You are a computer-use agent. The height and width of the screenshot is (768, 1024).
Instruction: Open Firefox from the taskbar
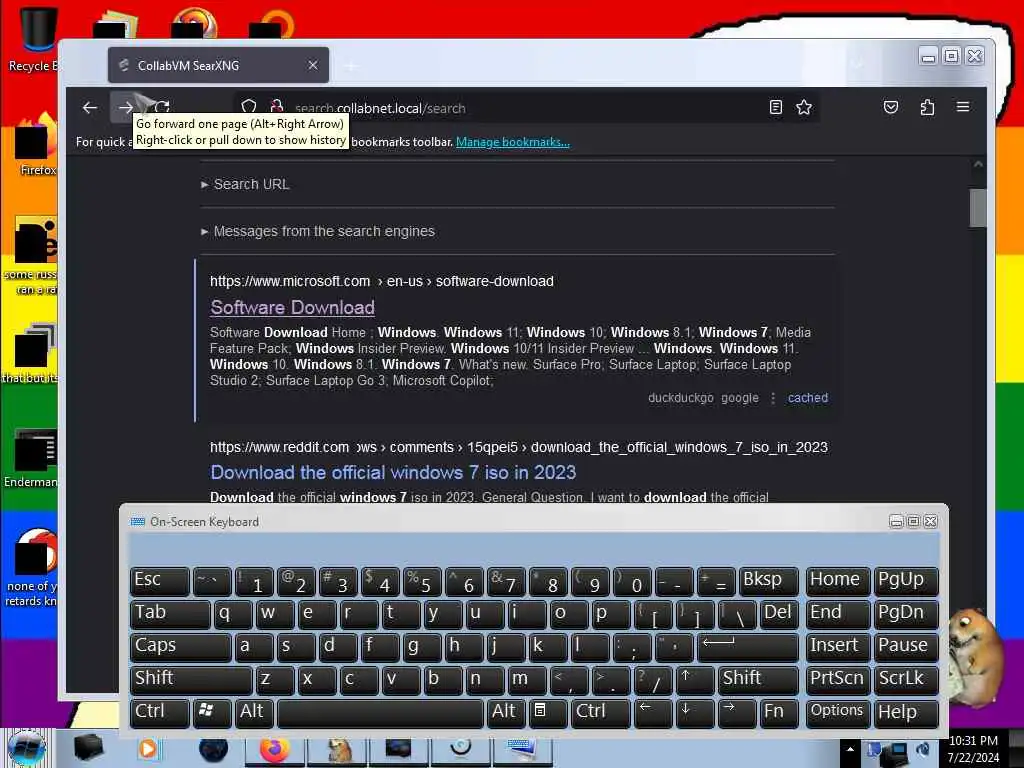pos(275,749)
